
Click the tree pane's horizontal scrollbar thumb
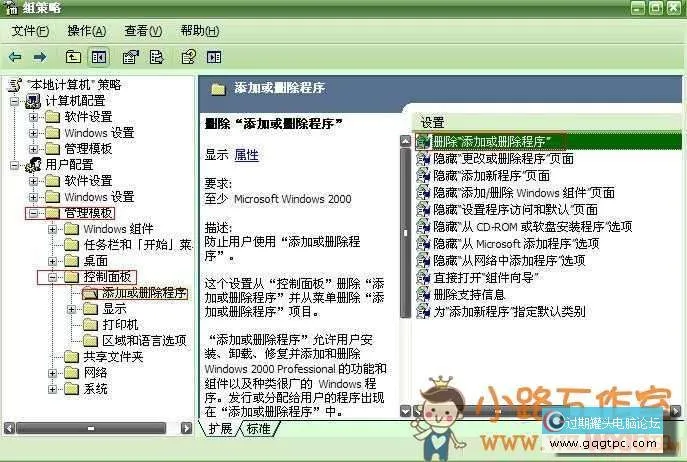coord(91,428)
